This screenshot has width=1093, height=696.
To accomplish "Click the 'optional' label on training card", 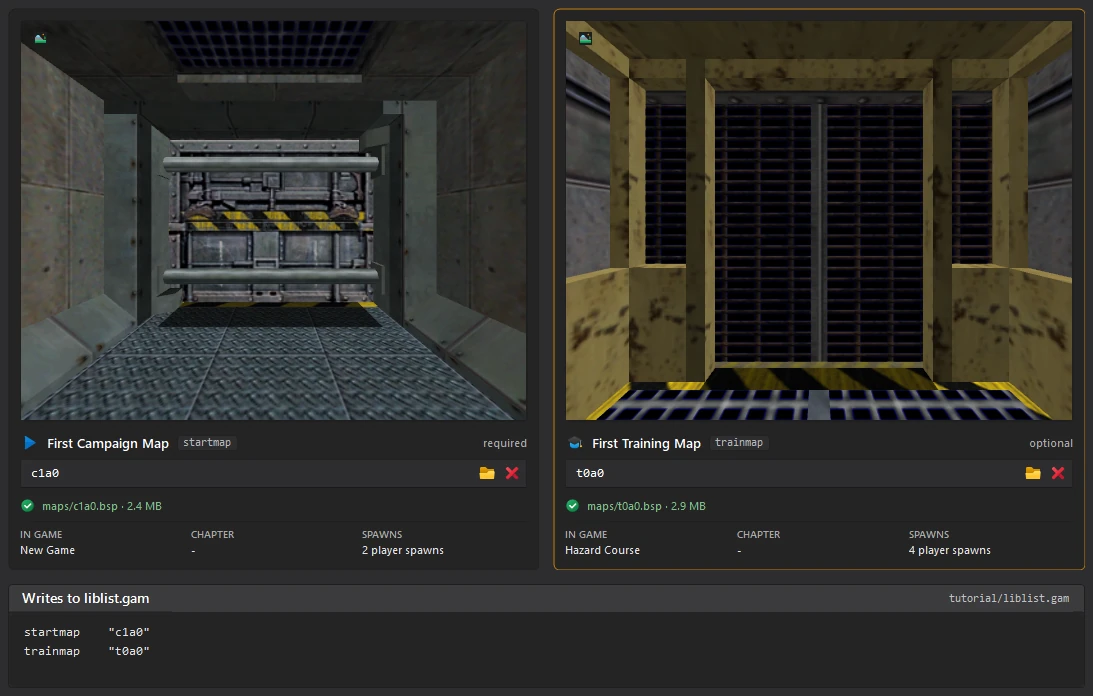I will click(1051, 444).
